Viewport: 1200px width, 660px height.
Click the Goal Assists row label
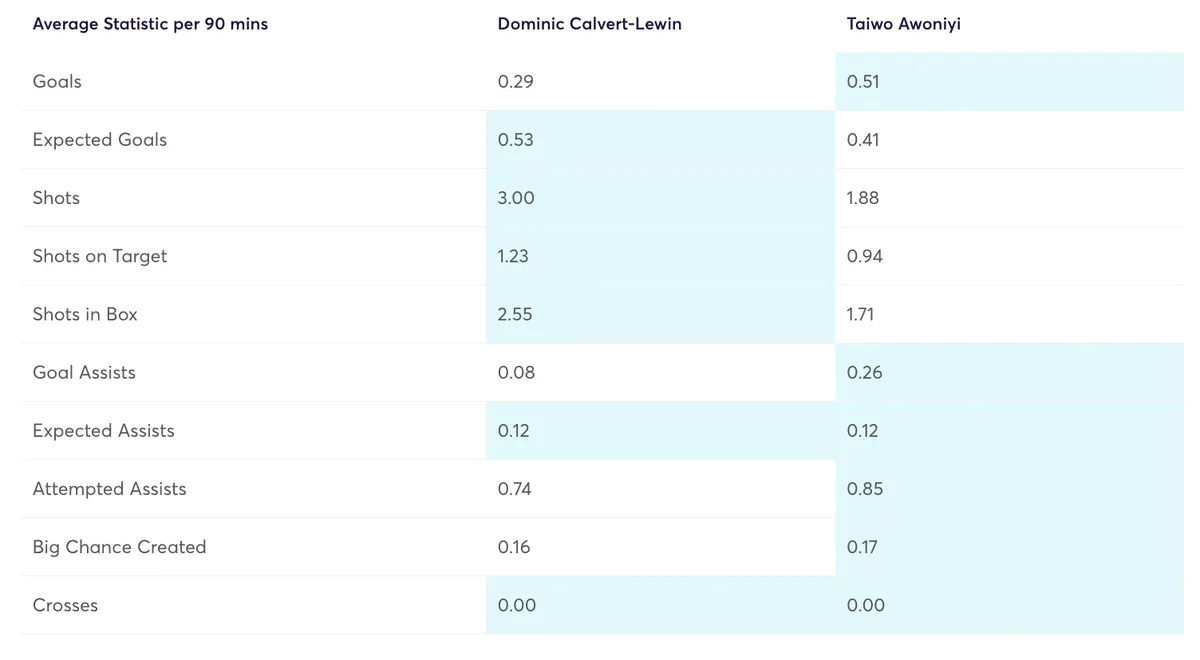click(x=84, y=372)
